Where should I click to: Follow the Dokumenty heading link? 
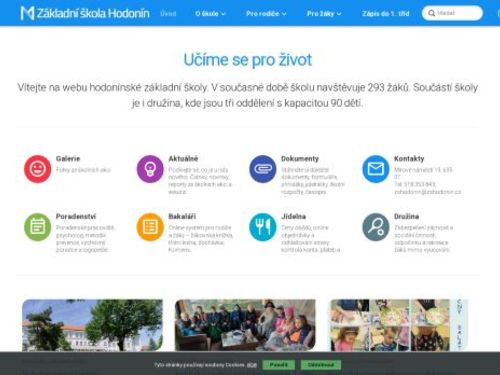pos(300,159)
